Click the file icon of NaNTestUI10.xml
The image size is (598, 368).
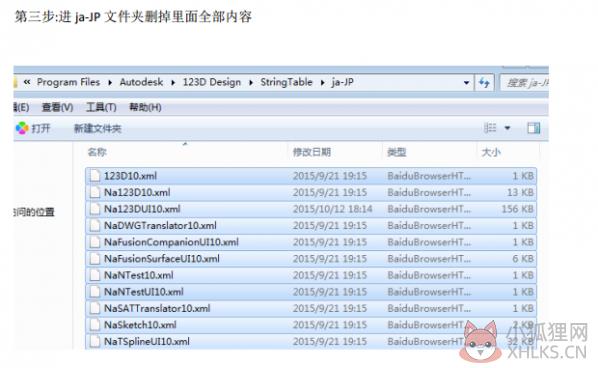point(95,292)
